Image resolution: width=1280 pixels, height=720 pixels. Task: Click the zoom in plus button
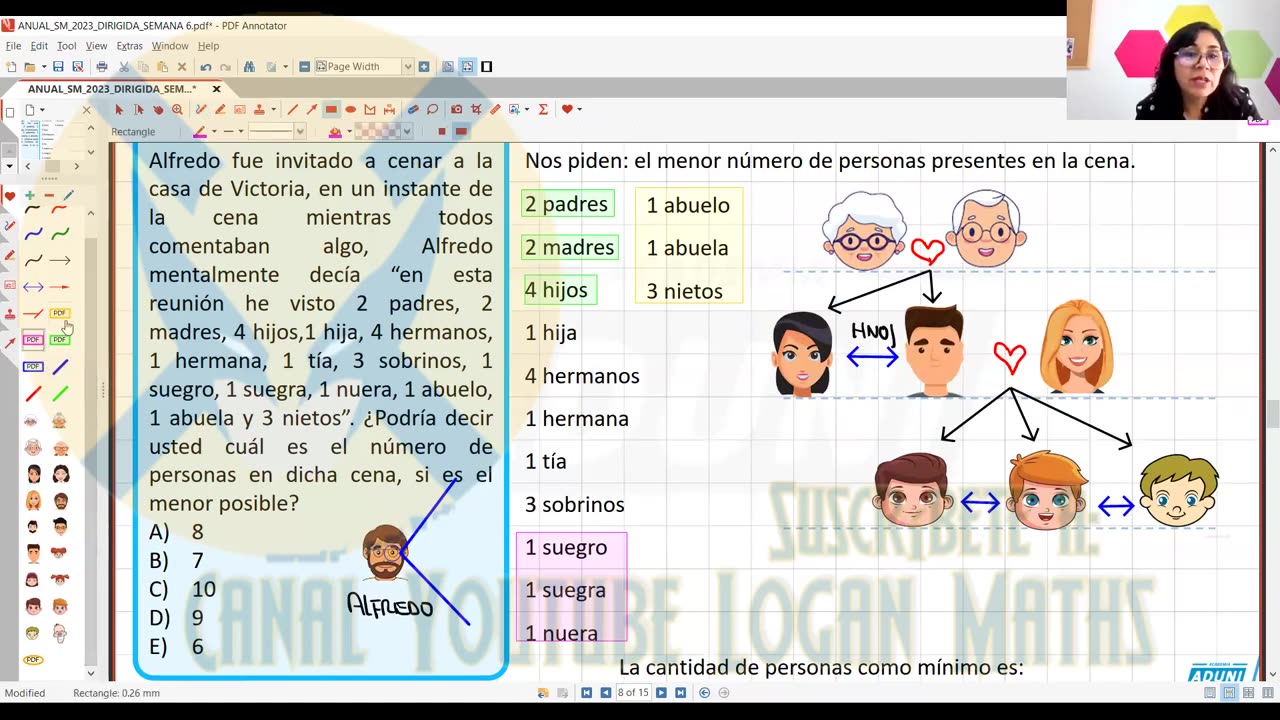click(x=424, y=66)
